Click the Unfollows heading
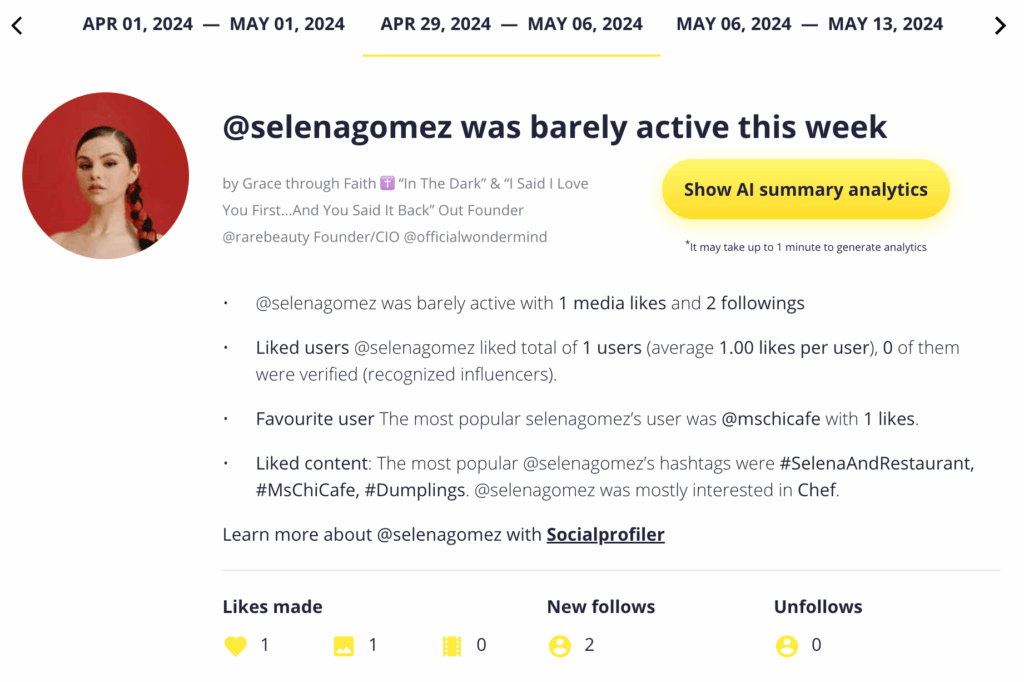The height and width of the screenshot is (682, 1024). point(818,607)
